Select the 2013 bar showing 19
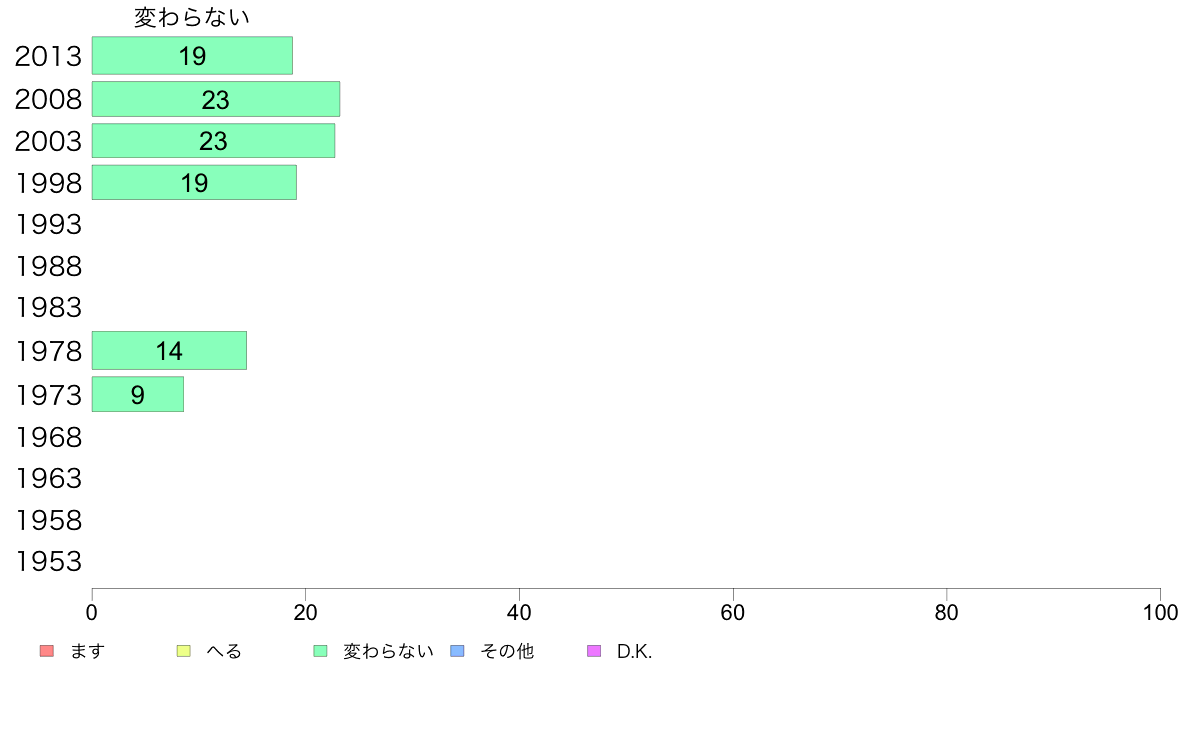The height and width of the screenshot is (736, 1188). point(192,55)
